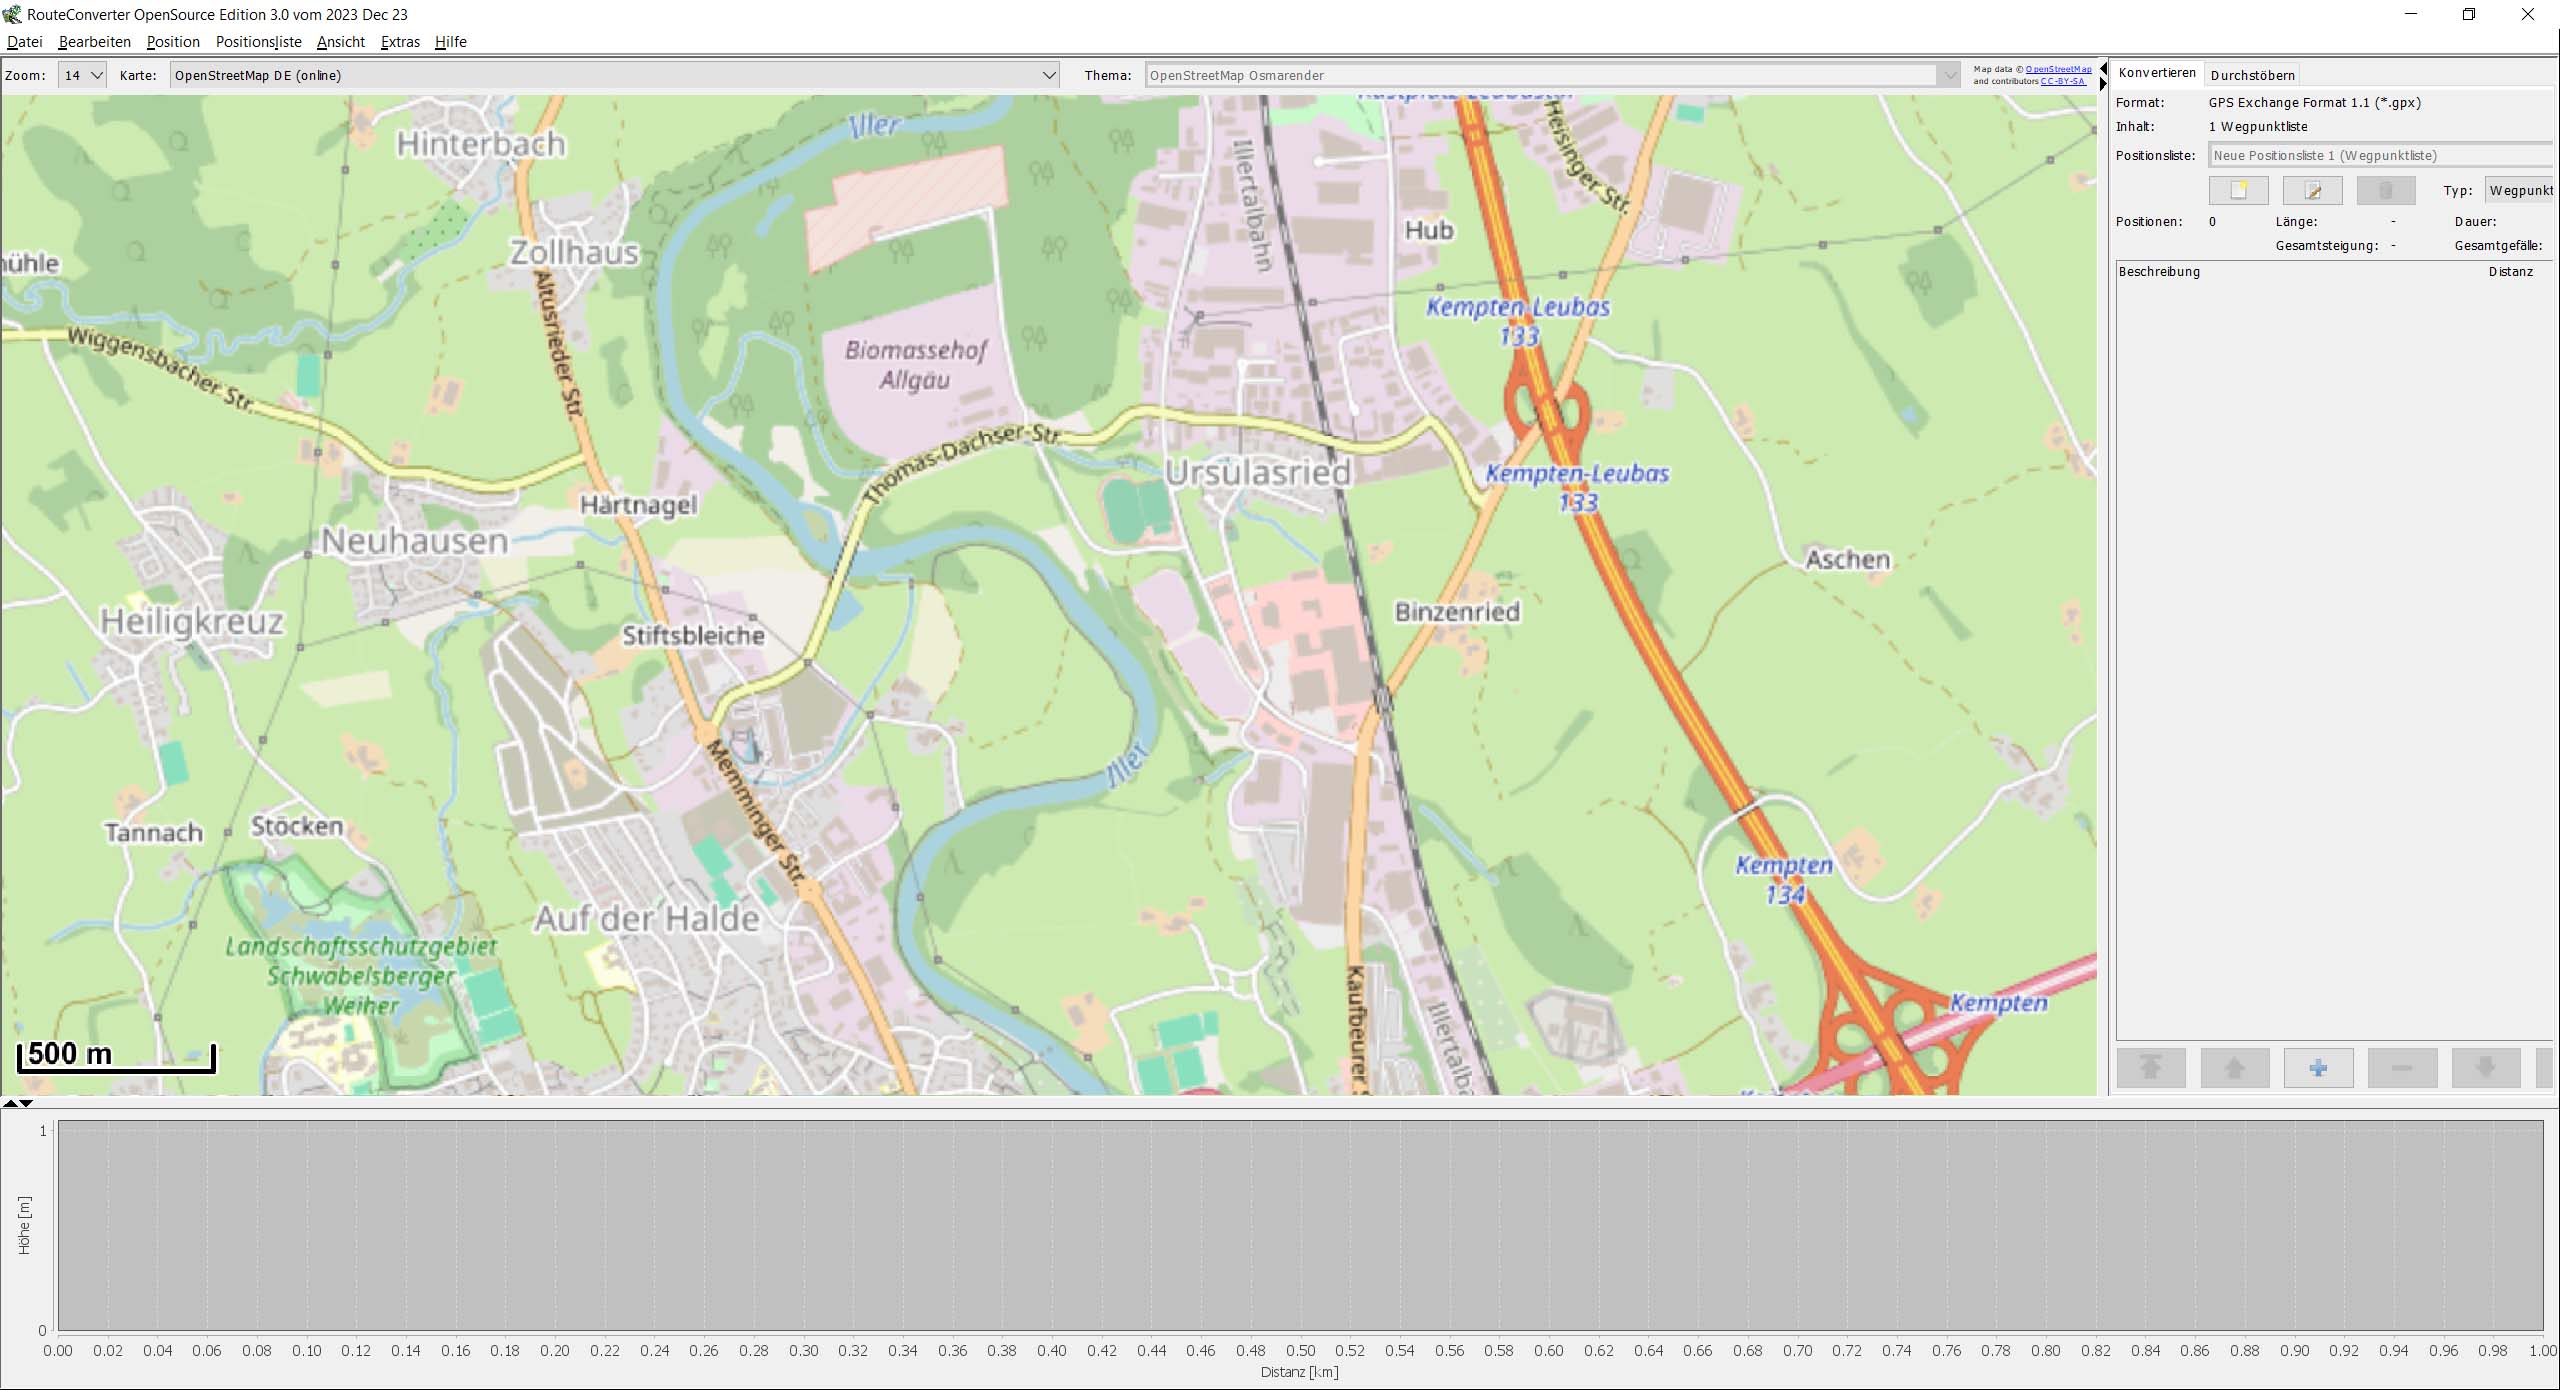This screenshot has width=2560, height=1390.
Task: Open the Datei menu
Action: (25, 42)
